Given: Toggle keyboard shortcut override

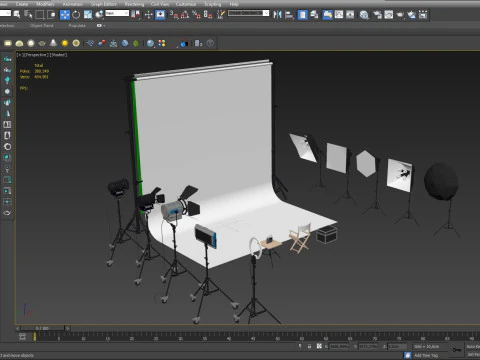Looking at the screenshot, I should click(x=160, y=14).
